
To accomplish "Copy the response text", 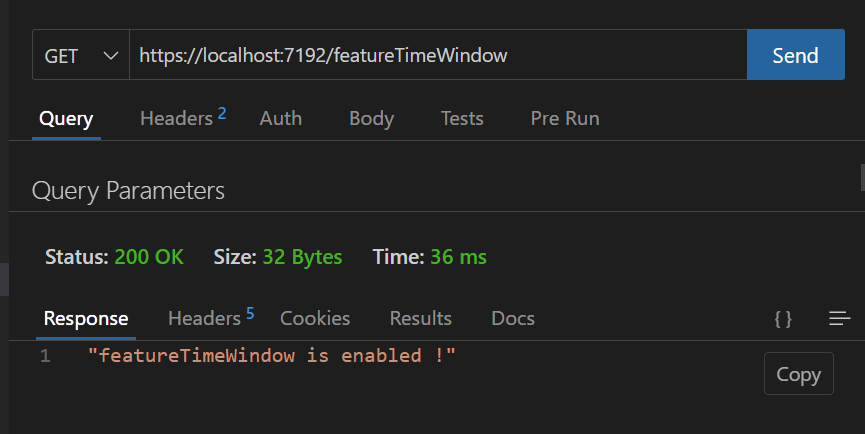I will tap(799, 374).
